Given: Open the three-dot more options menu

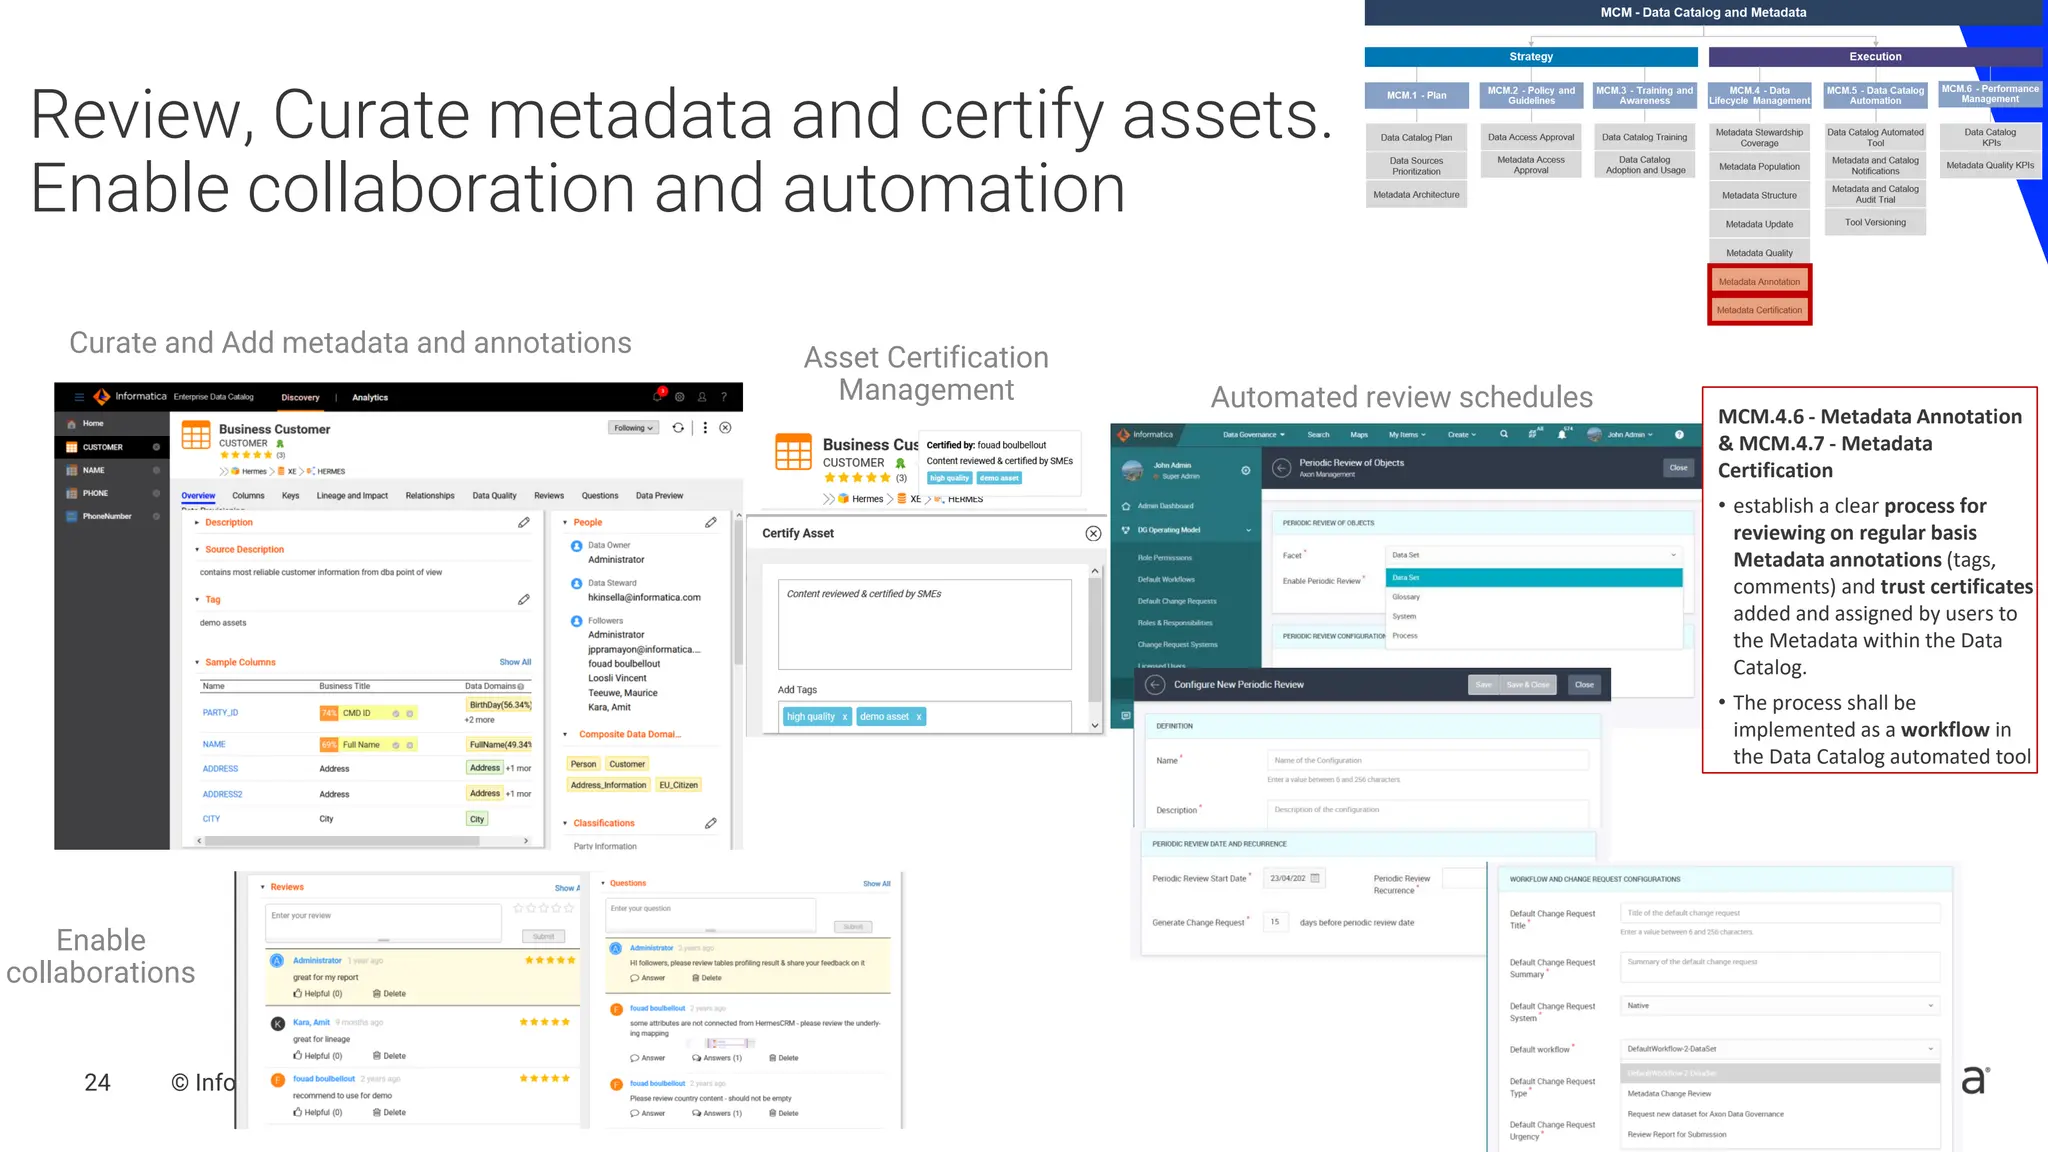Looking at the screenshot, I should [705, 428].
